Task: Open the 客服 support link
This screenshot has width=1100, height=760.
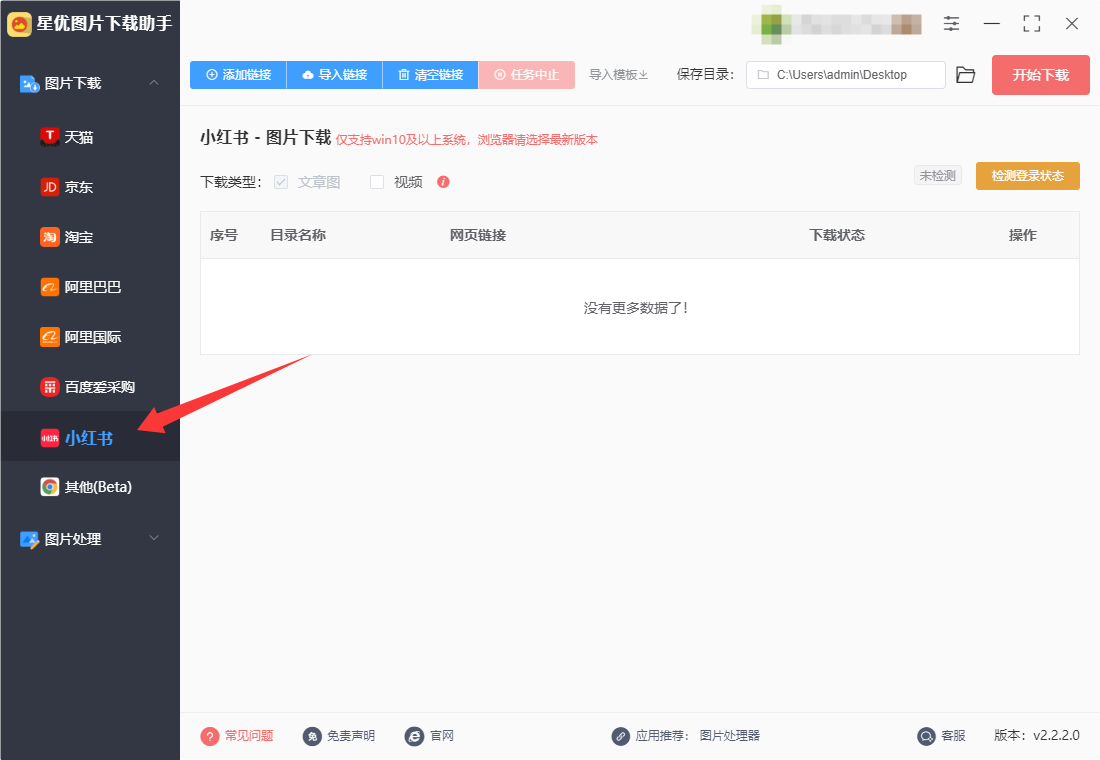Action: (x=953, y=735)
